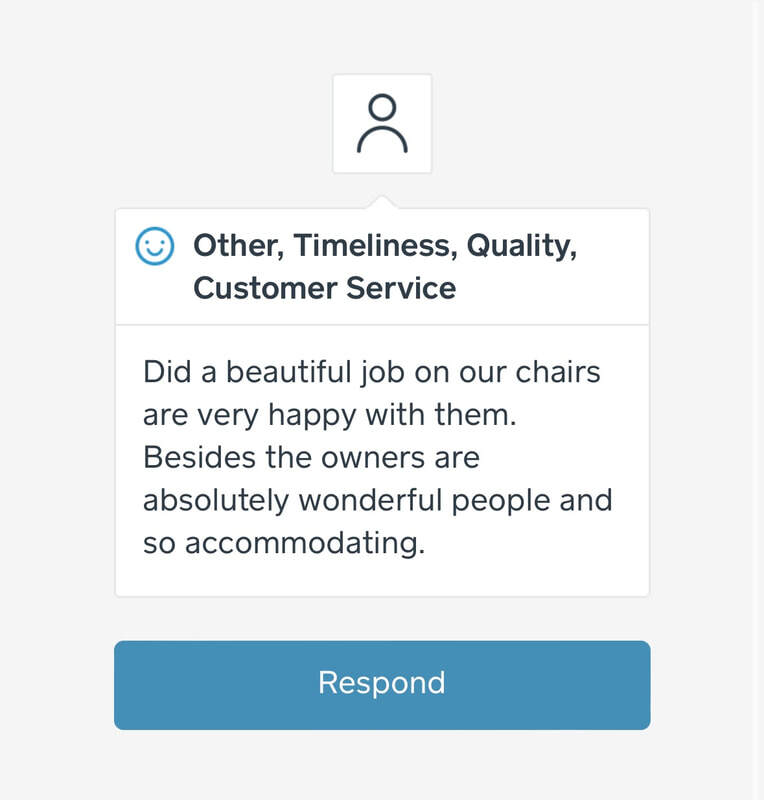Click the text "are very happy with them."
Screen dimensions: 764x800
coord(329,415)
